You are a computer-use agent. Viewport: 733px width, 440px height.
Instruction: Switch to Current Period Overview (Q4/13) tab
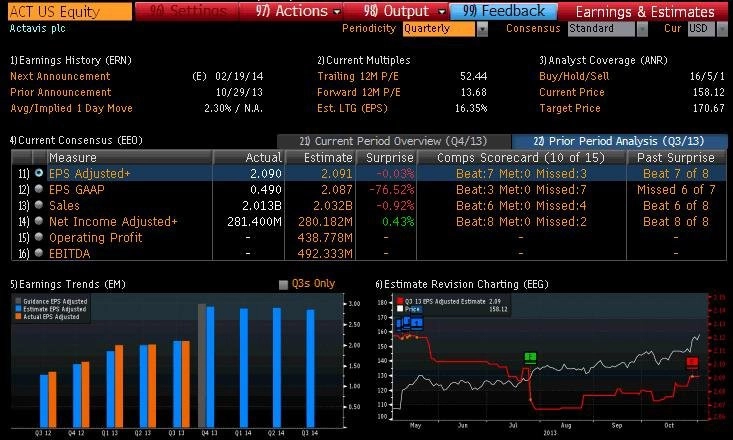394,141
